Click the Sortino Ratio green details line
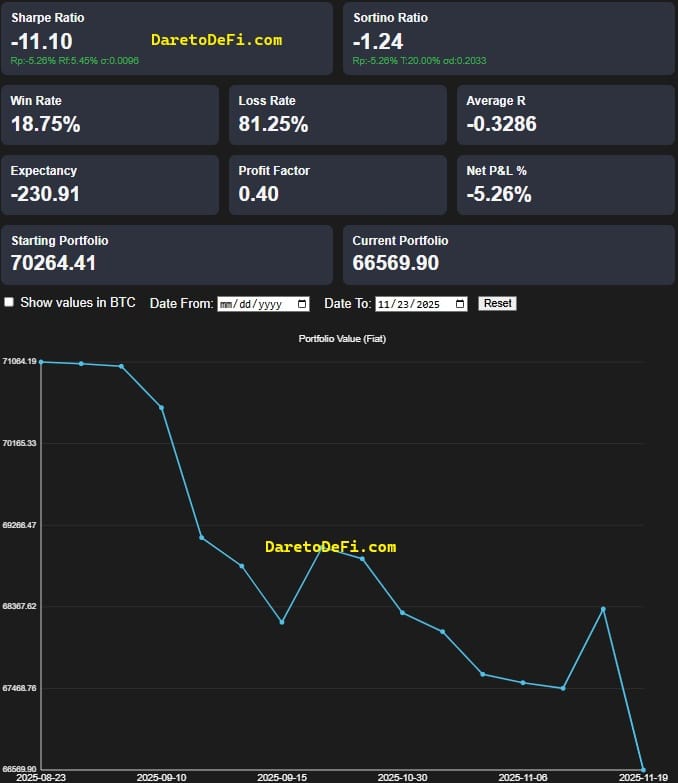This screenshot has height=783, width=678. (419, 60)
